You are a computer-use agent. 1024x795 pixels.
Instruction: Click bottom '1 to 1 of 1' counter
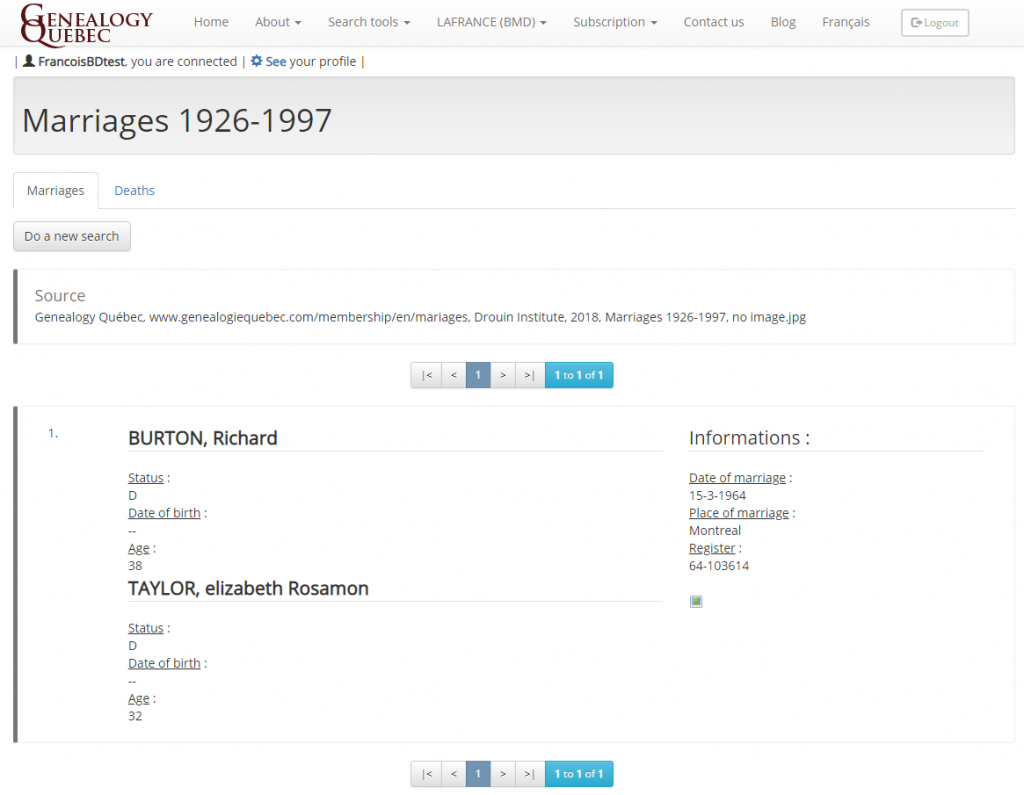click(x=579, y=773)
